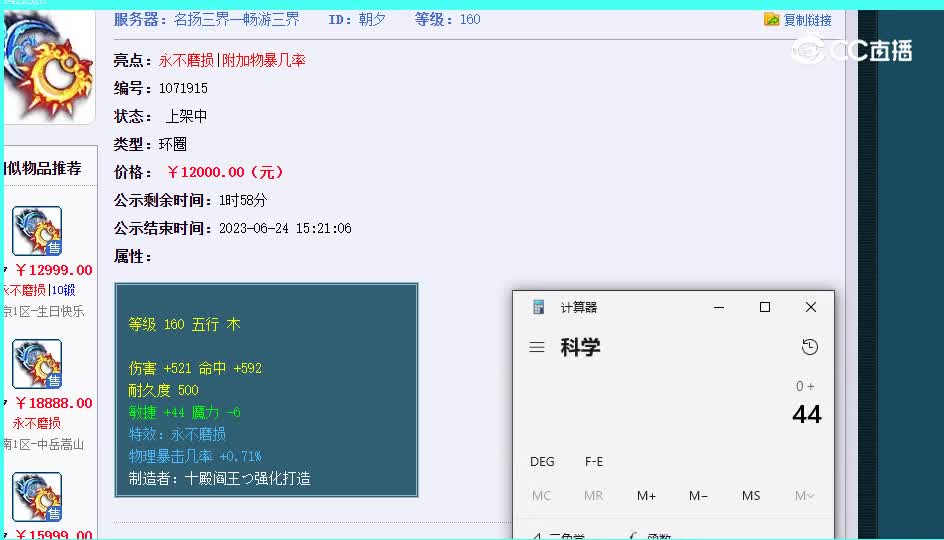
Task: Click the 敏捷 +44 魔力 -6 attribute line
Action: point(184,412)
